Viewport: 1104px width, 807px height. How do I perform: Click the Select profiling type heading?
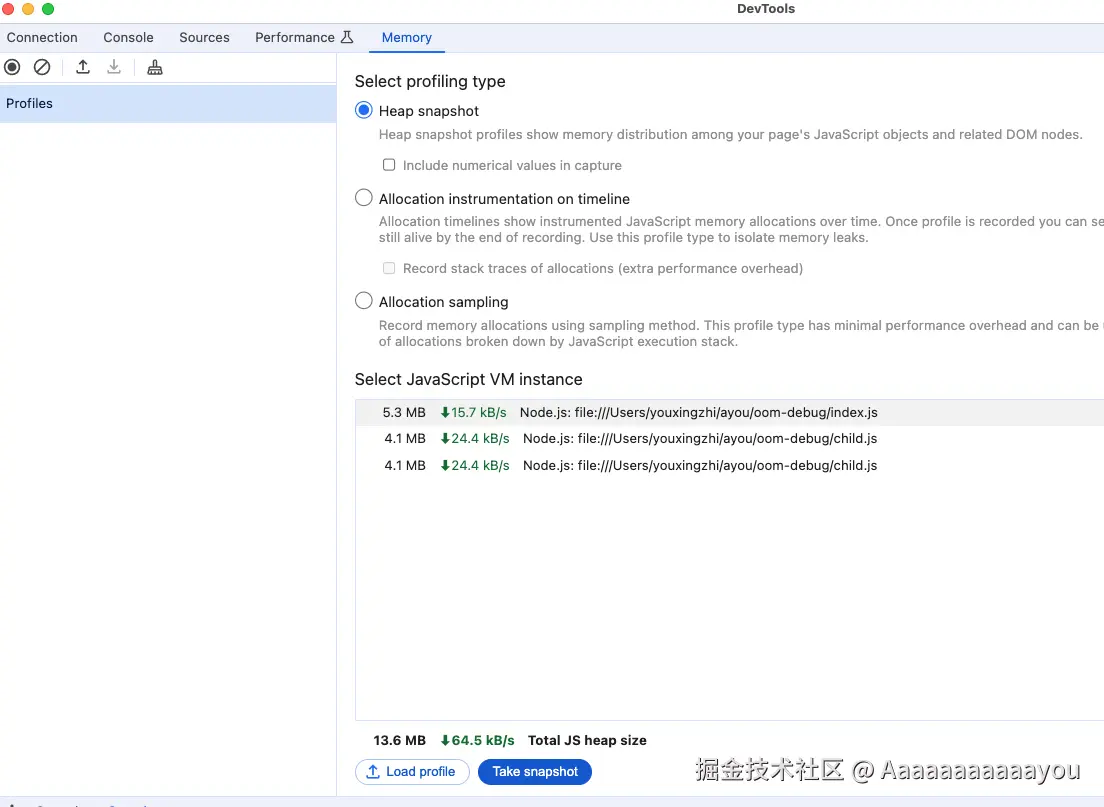tap(430, 81)
